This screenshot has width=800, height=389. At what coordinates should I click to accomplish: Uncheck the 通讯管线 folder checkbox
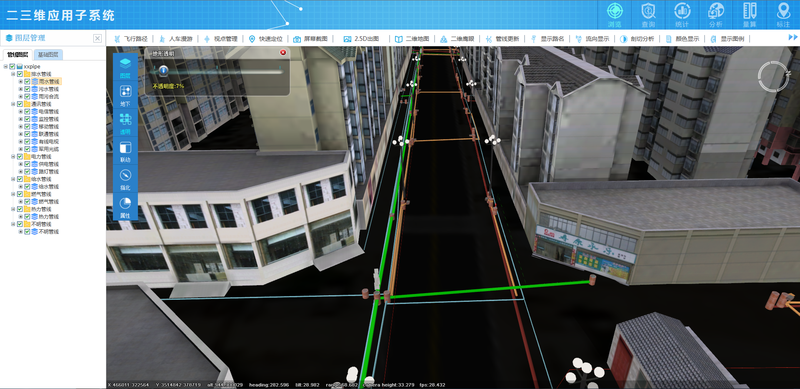(20, 104)
